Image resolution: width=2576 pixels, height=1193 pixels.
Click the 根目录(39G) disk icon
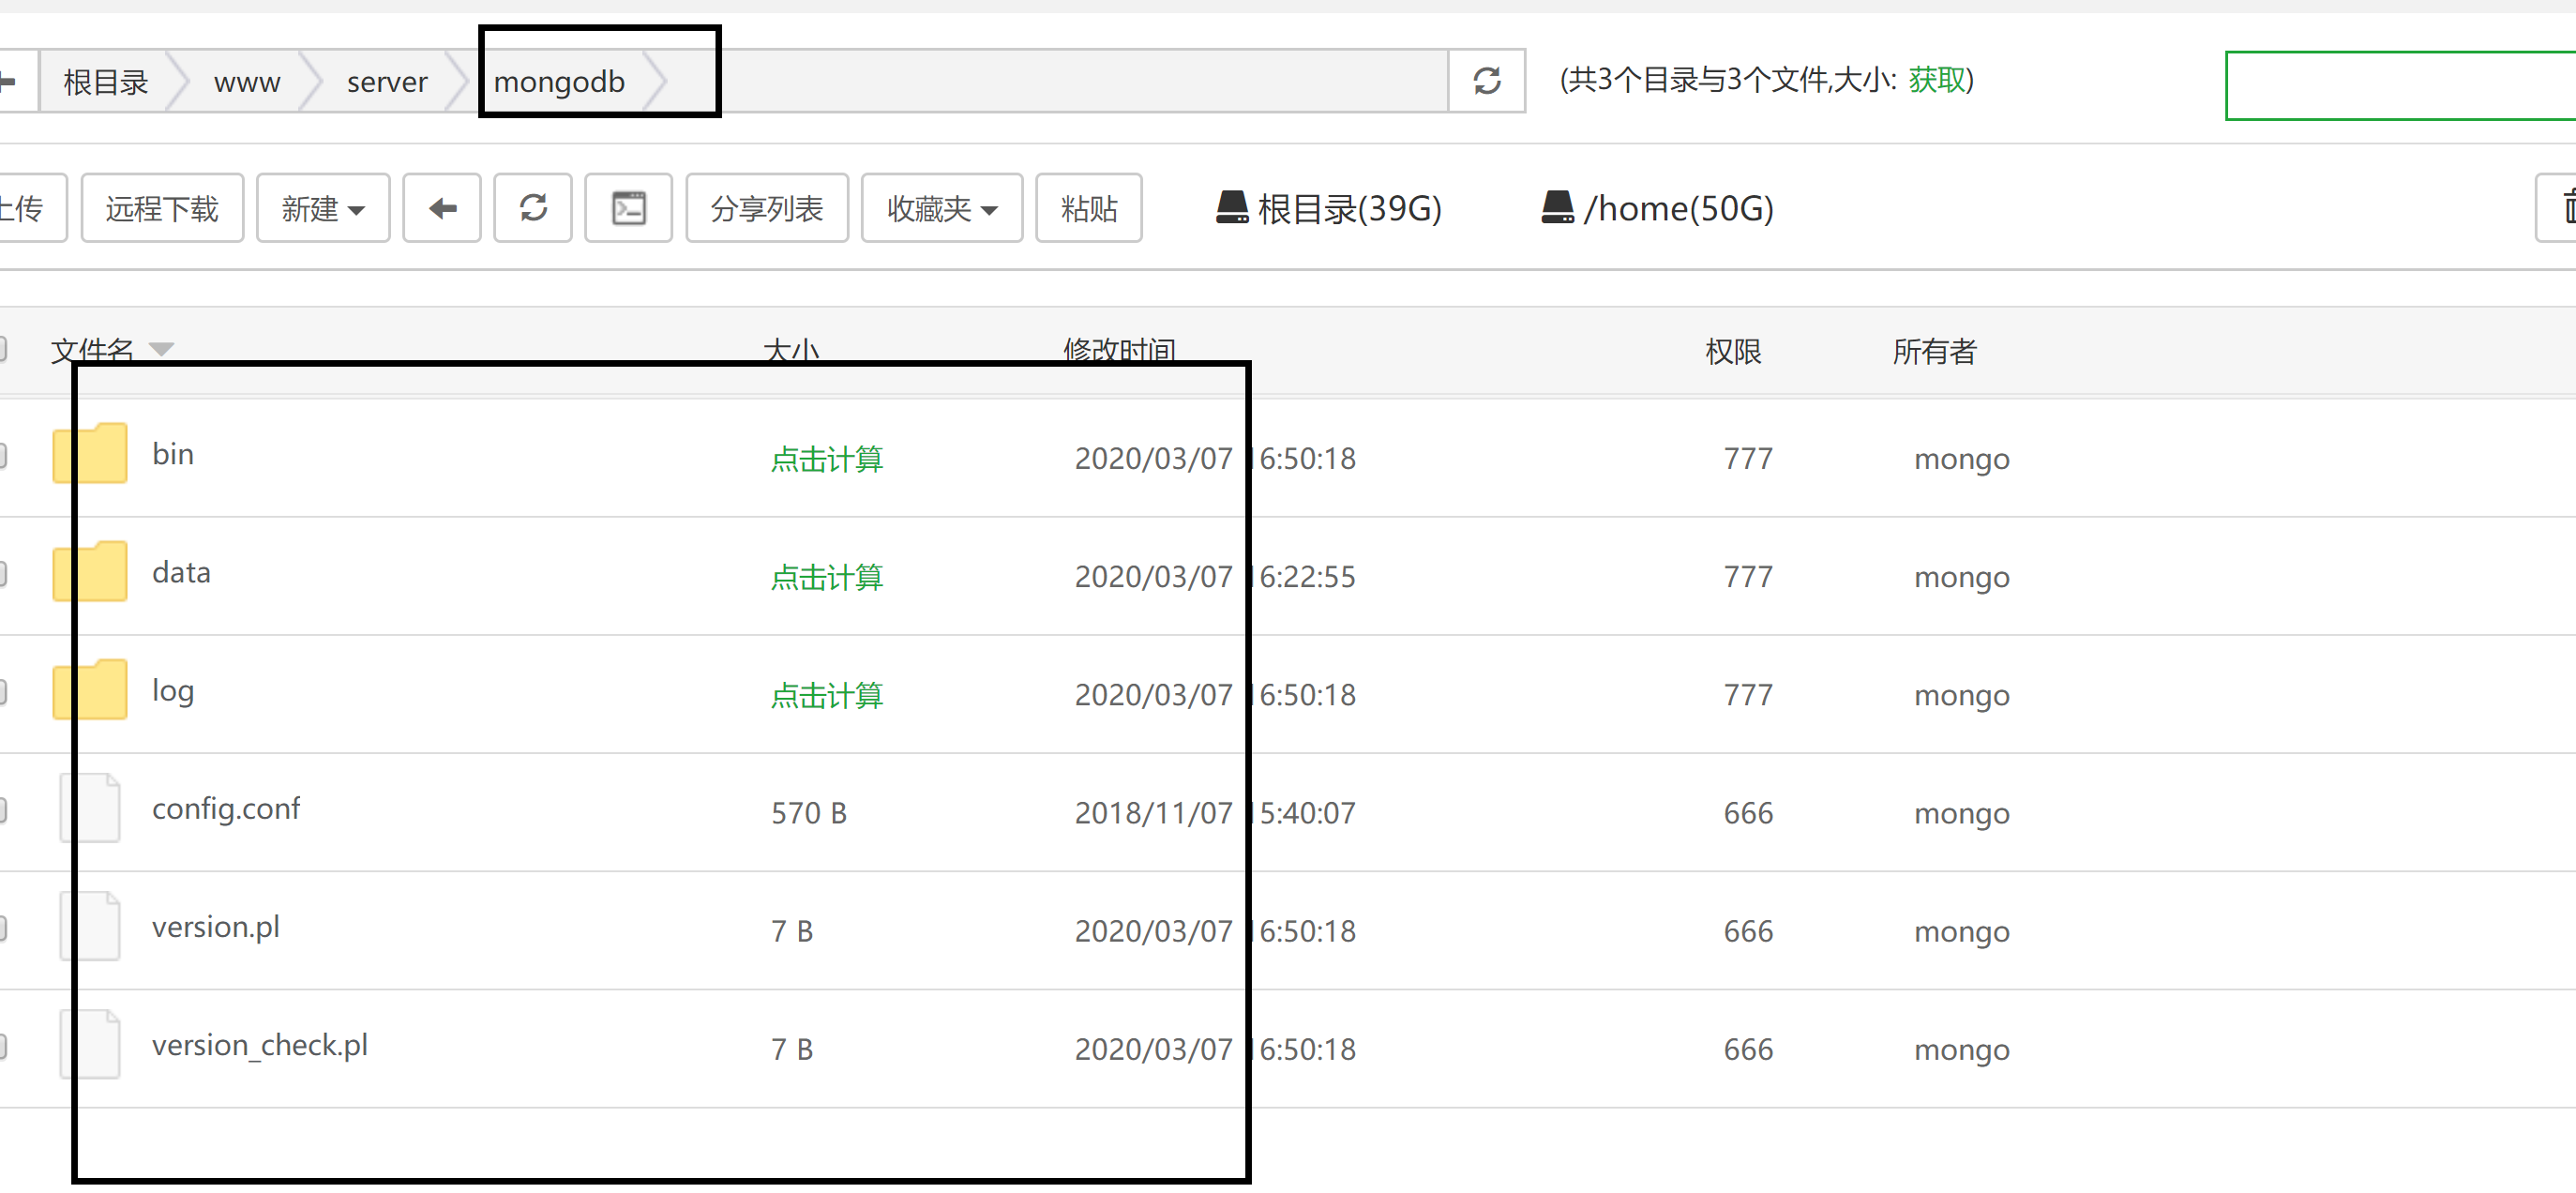[1231, 207]
